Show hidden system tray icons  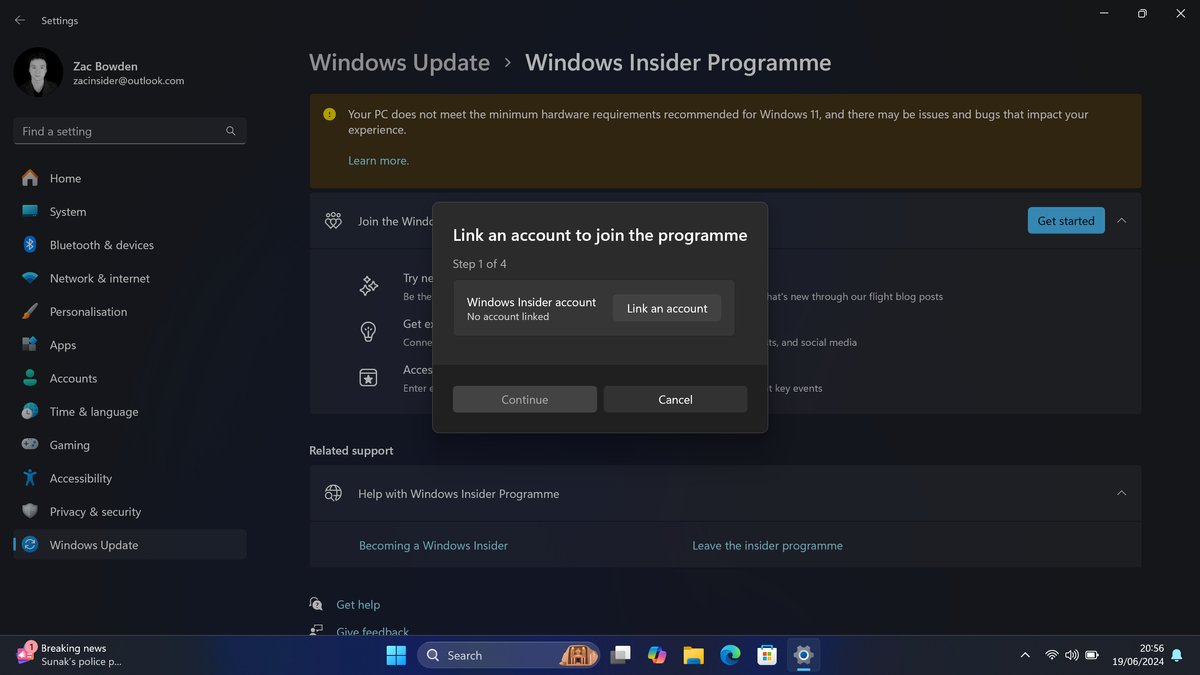(x=1025, y=655)
